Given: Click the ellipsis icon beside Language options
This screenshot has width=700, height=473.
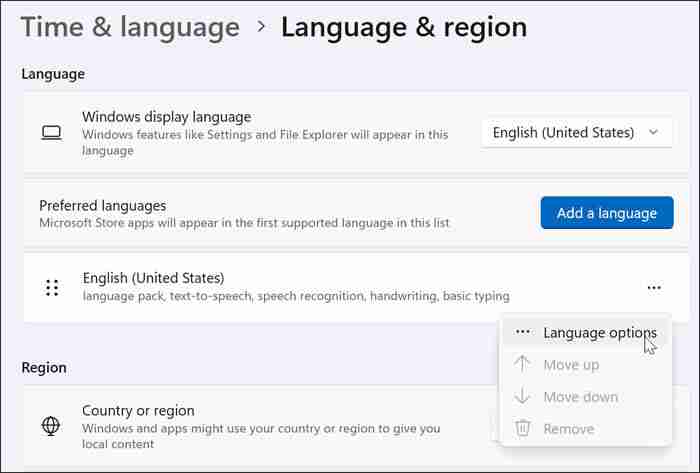Looking at the screenshot, I should coord(522,332).
